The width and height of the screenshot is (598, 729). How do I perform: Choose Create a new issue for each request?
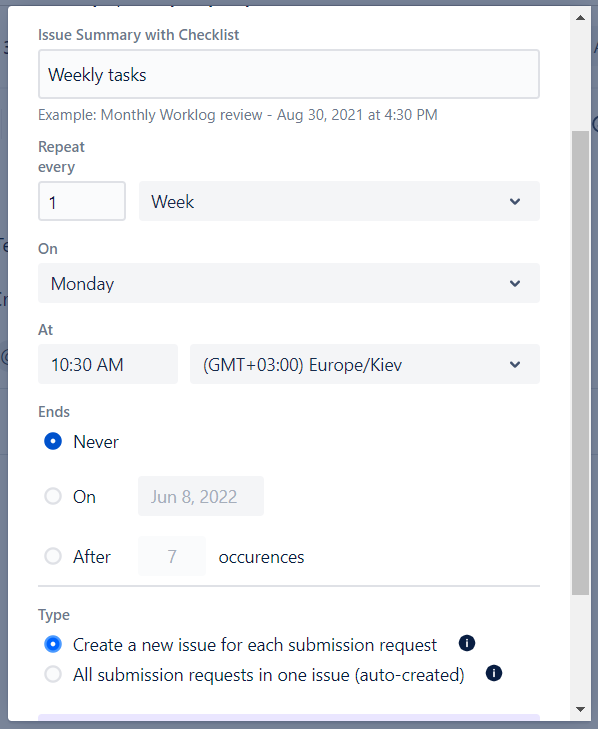coord(53,644)
